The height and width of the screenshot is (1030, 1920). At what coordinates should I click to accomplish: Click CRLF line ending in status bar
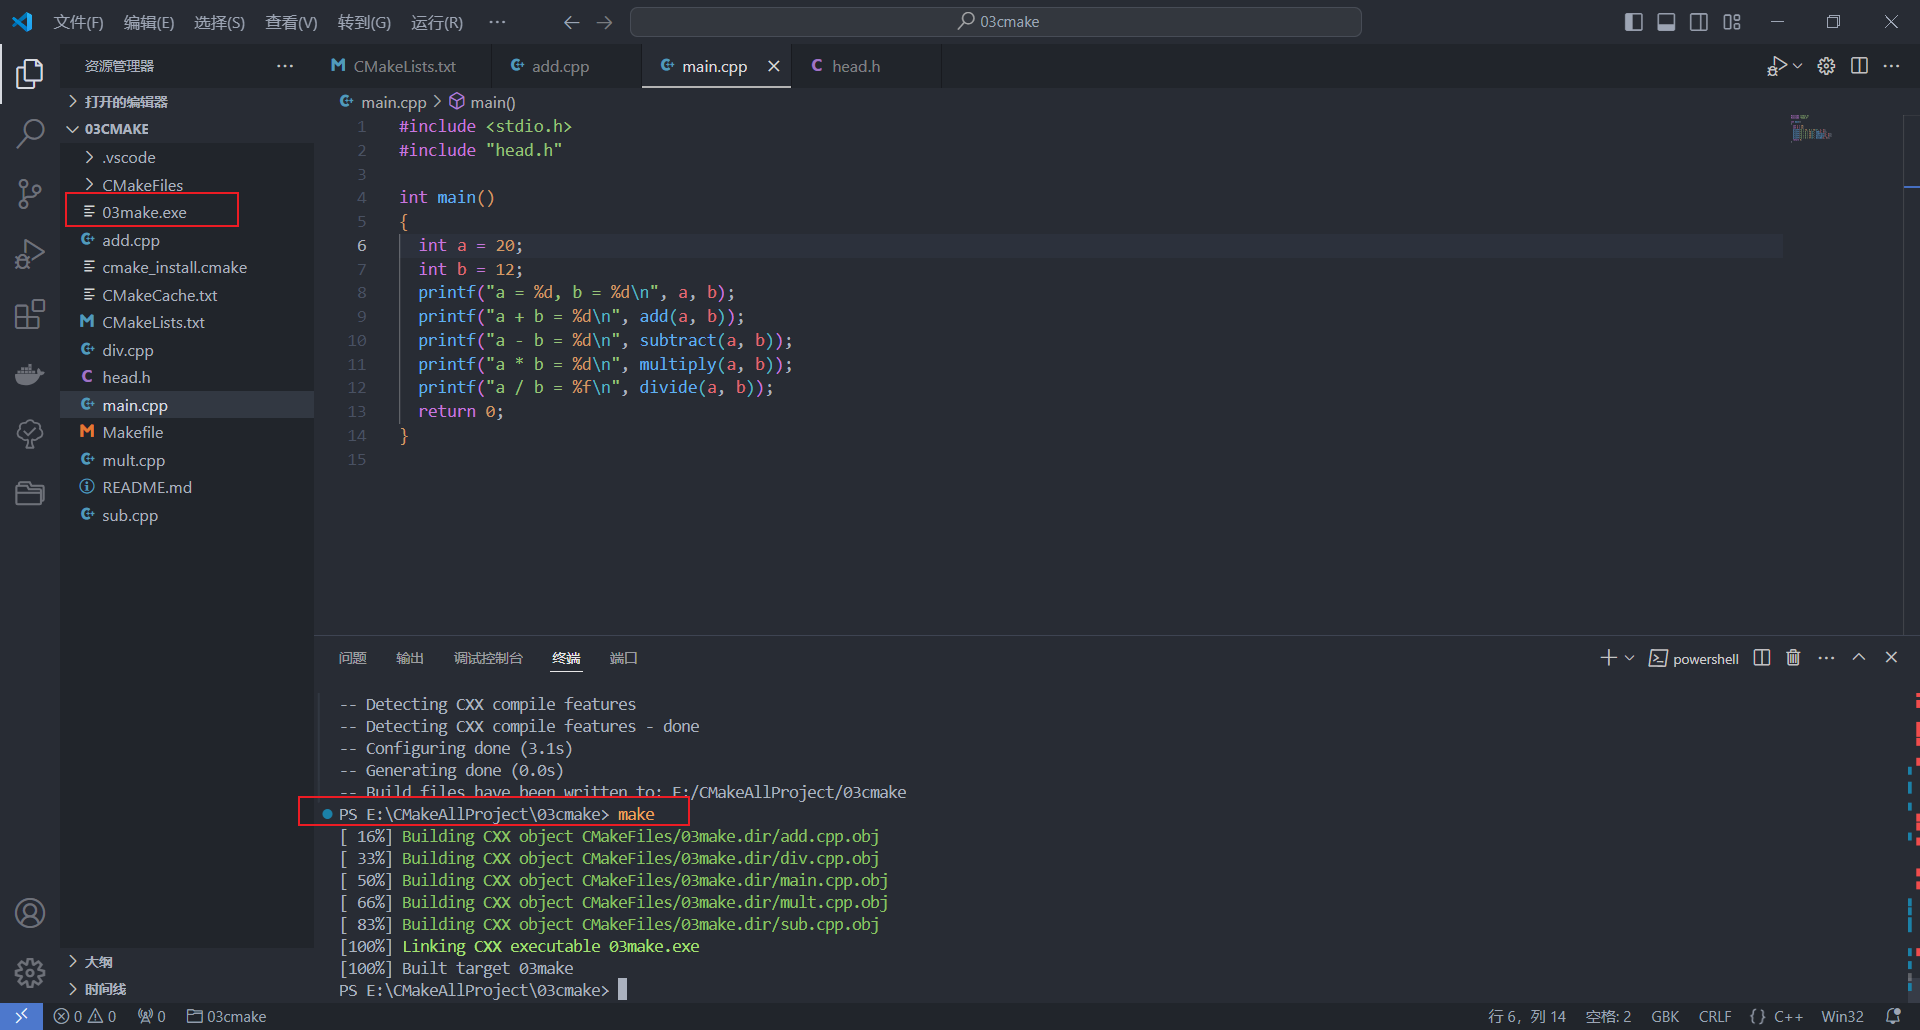pyautogui.click(x=1714, y=1016)
